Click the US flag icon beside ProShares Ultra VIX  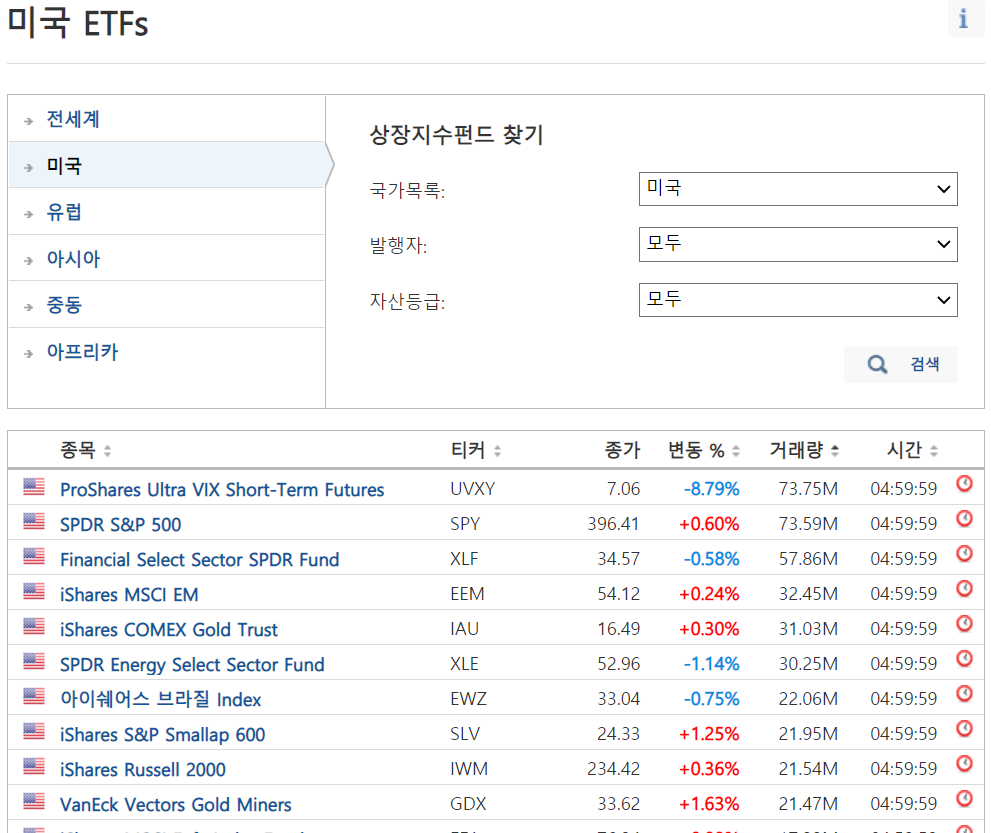(x=34, y=486)
